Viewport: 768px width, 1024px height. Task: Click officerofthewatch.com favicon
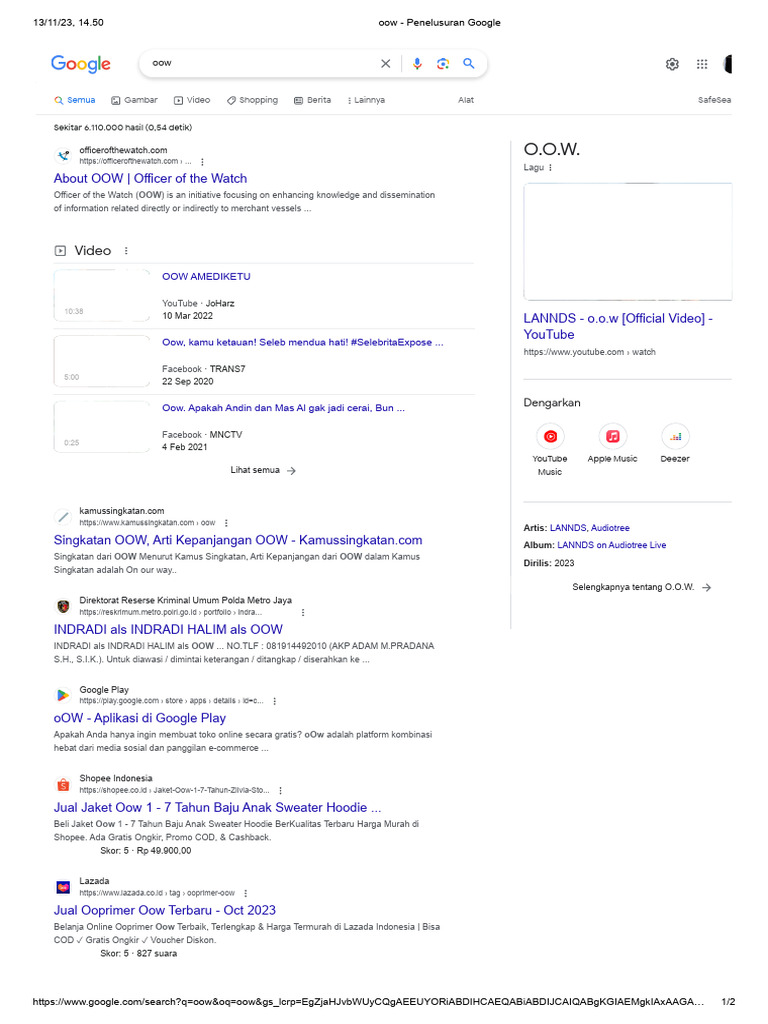click(63, 155)
